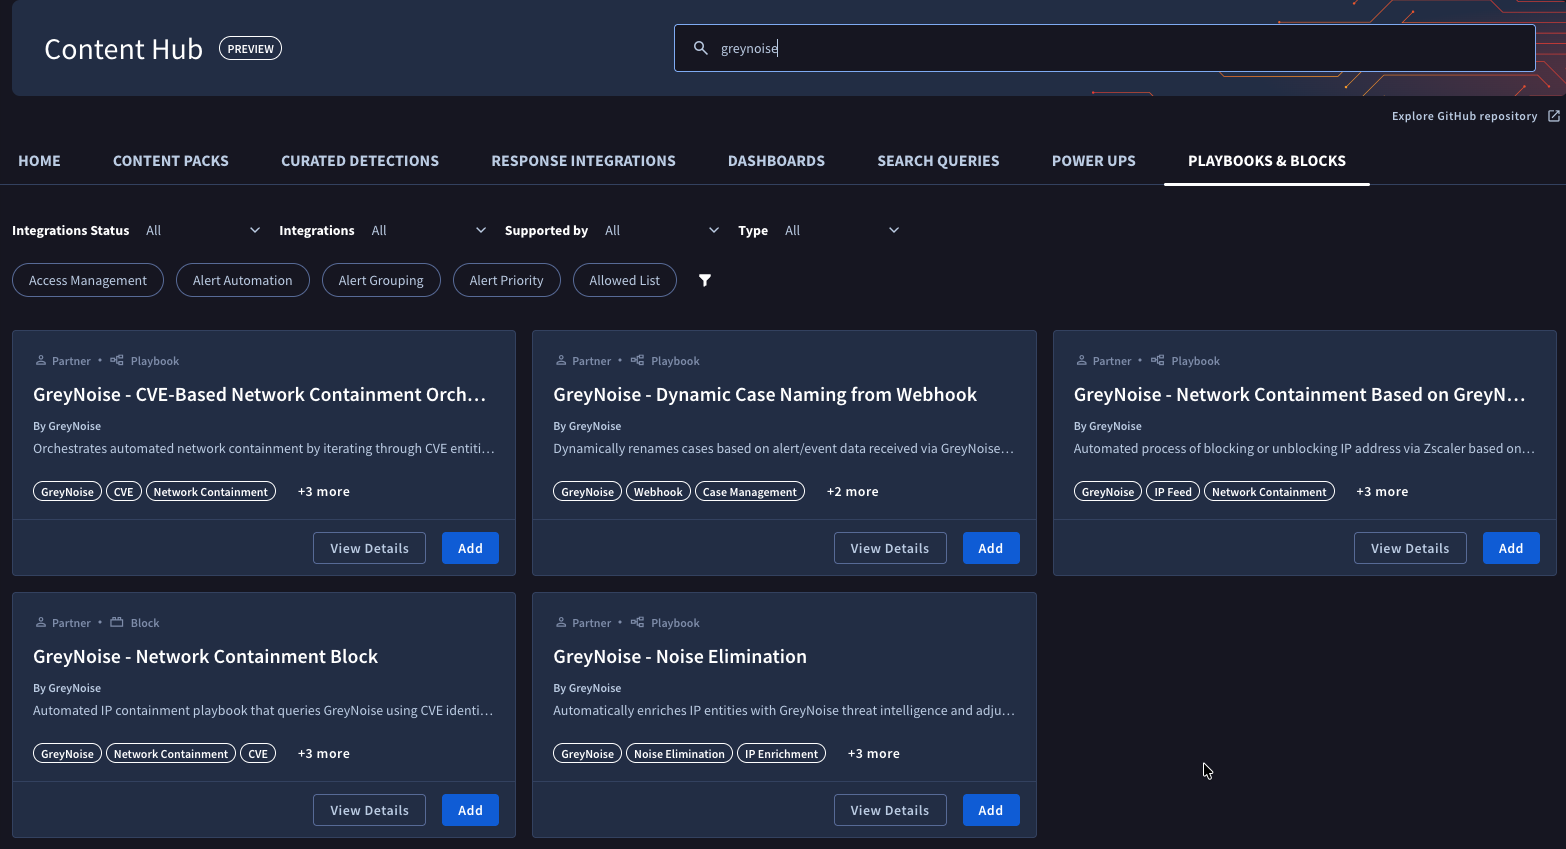Click the Webhook tag on Dynamic Case Naming card
This screenshot has height=849, width=1566.
(x=658, y=492)
